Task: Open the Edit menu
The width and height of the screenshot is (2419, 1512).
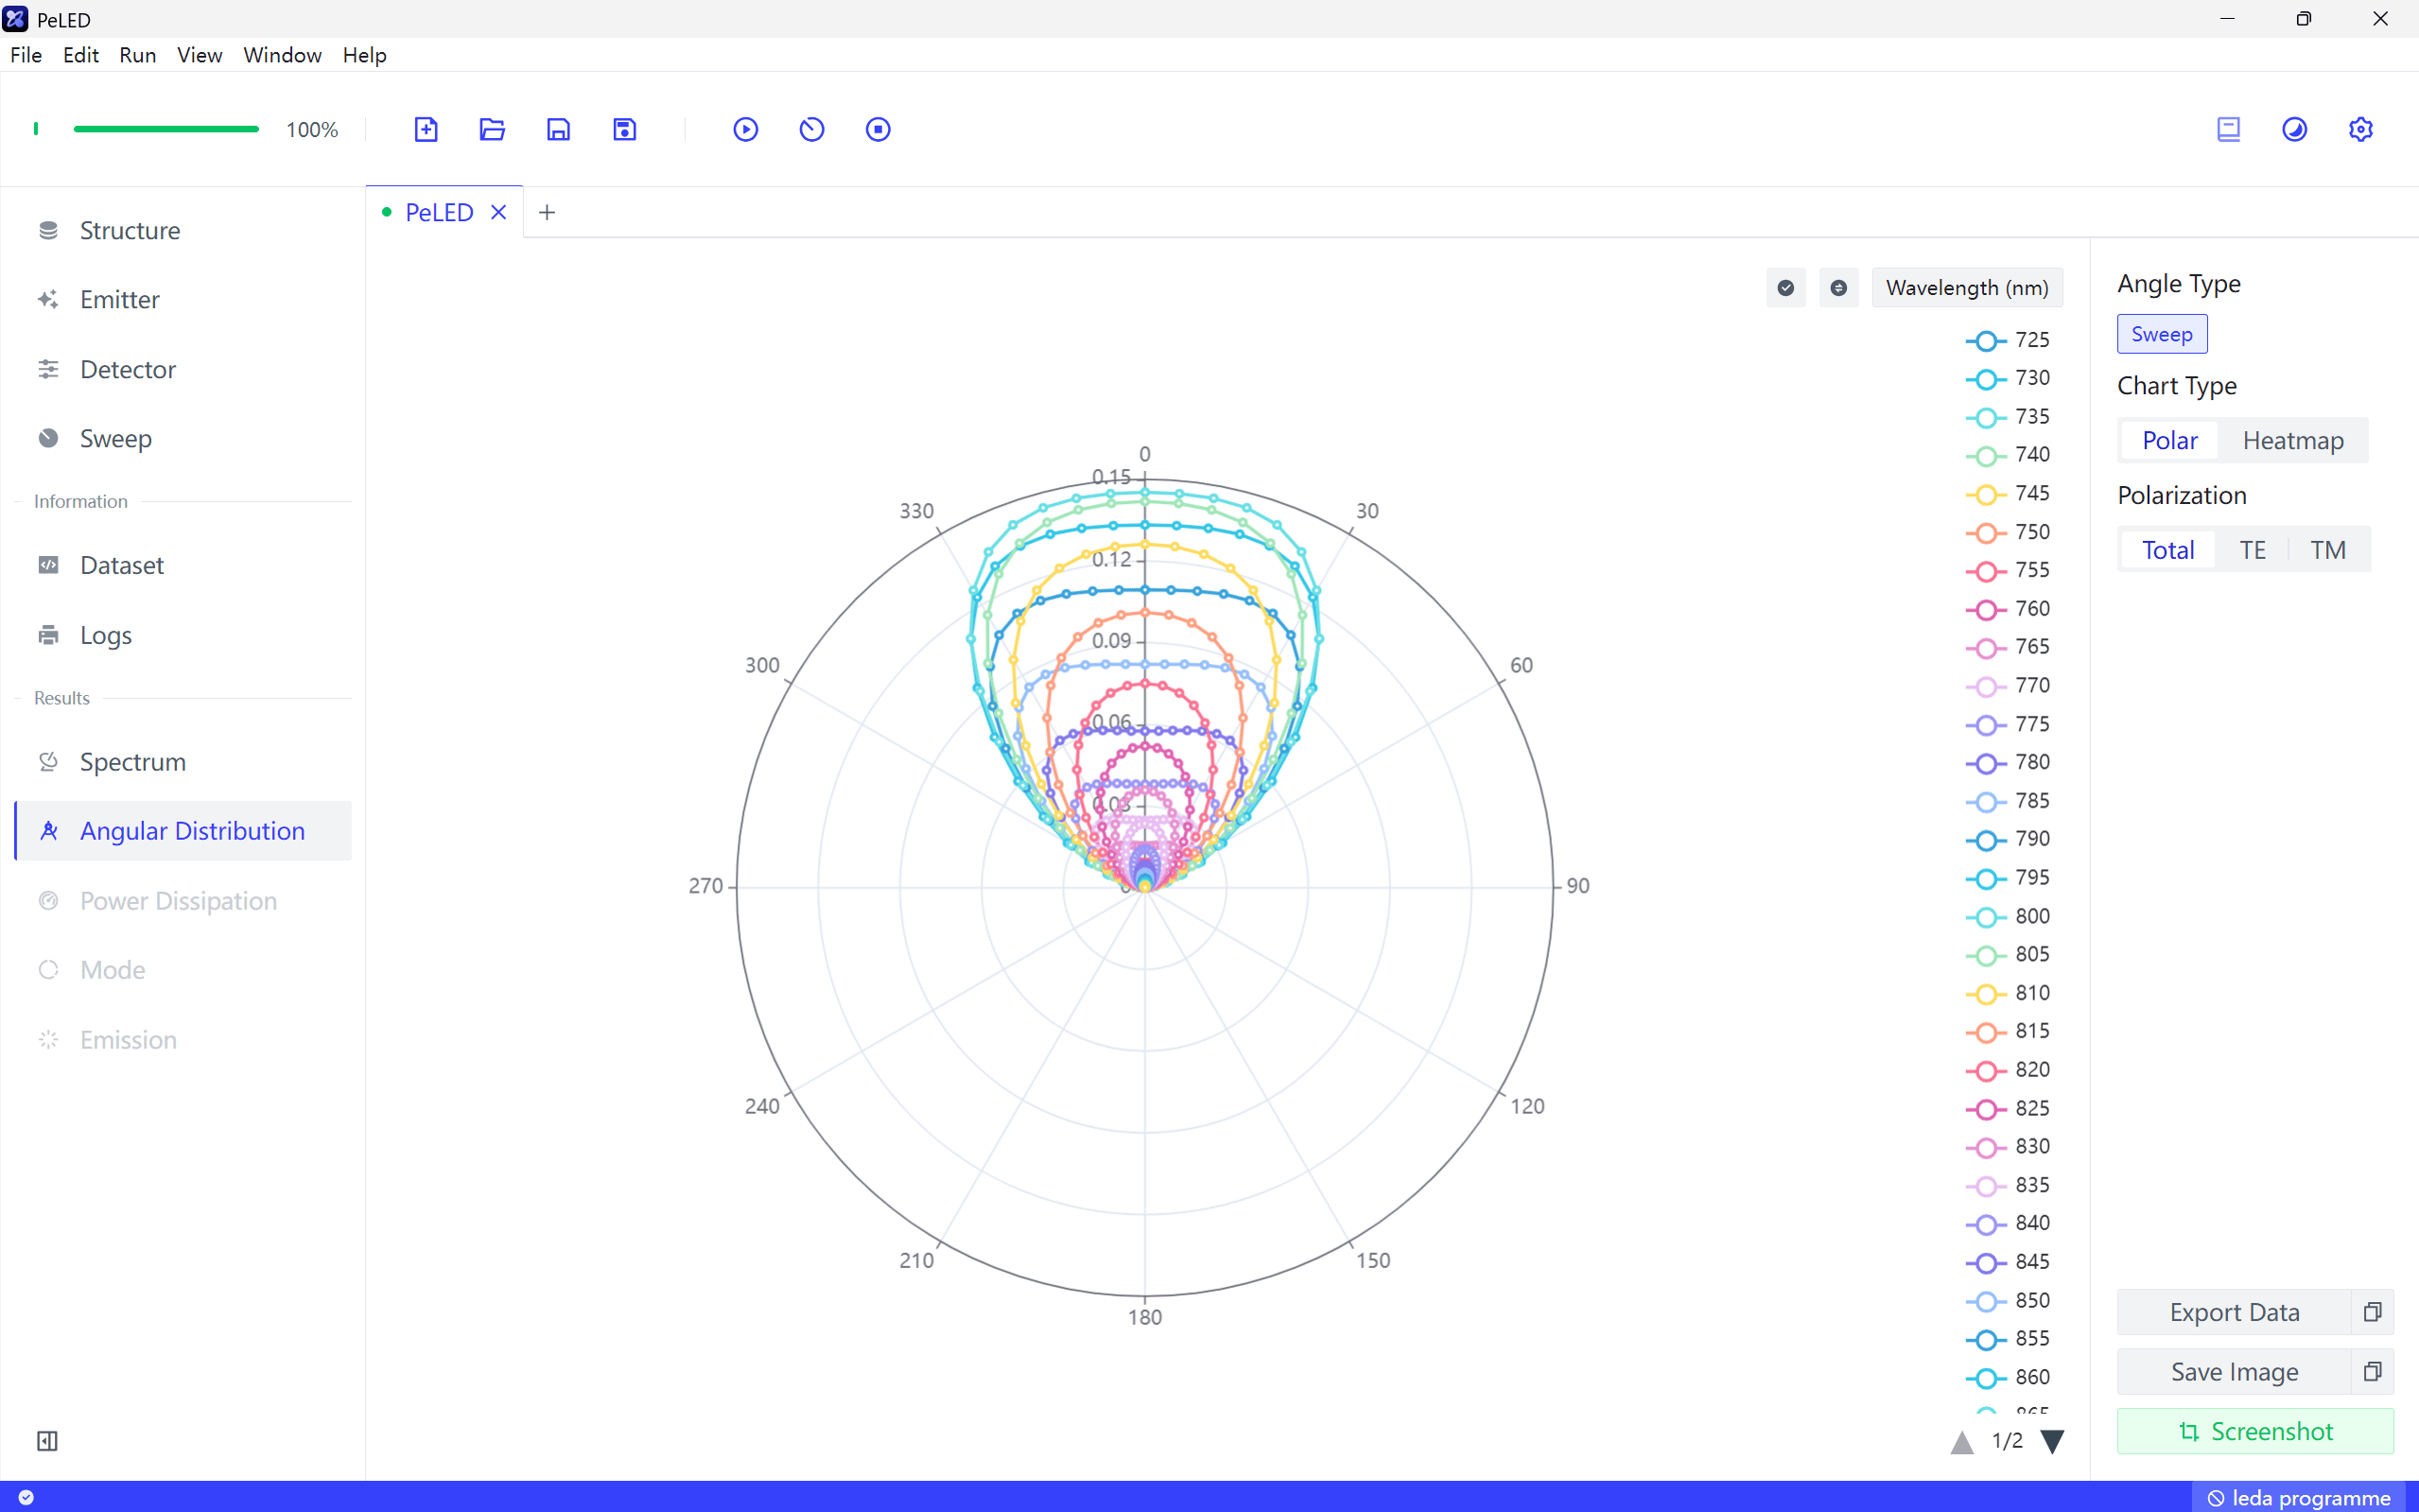Action: 81,55
